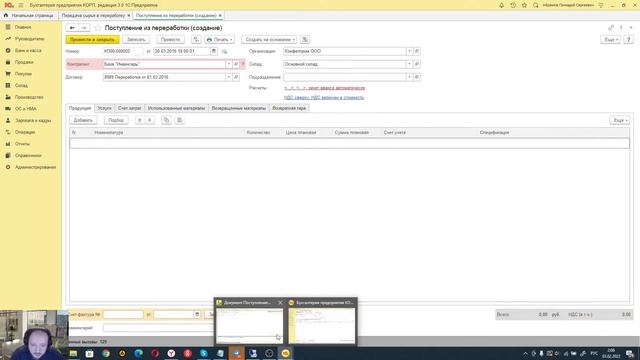The width and height of the screenshot is (640, 360).
Task: Click list icon next to copy in table toolbar
Action: pyautogui.click(x=179, y=120)
